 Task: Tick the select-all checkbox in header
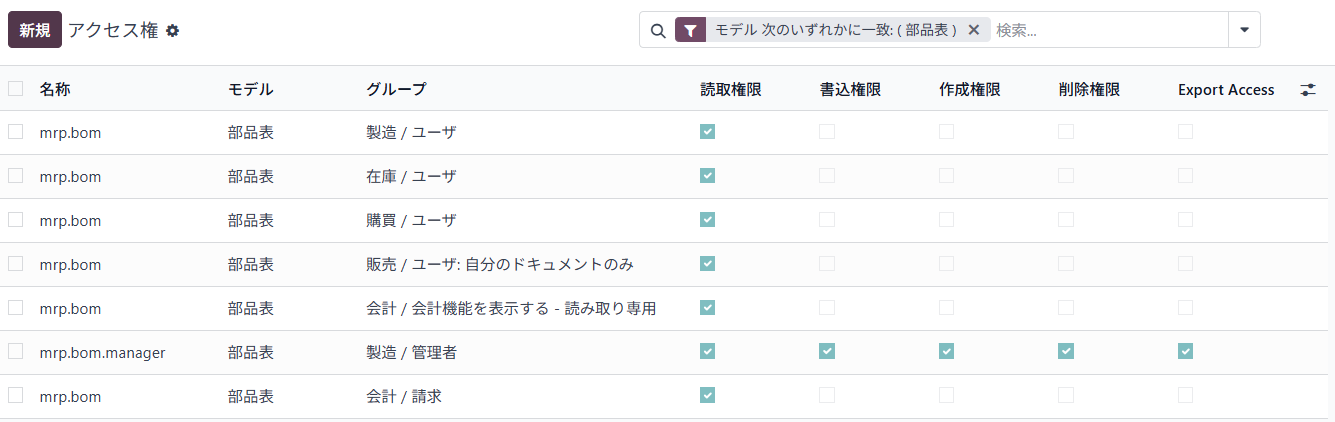click(x=16, y=89)
